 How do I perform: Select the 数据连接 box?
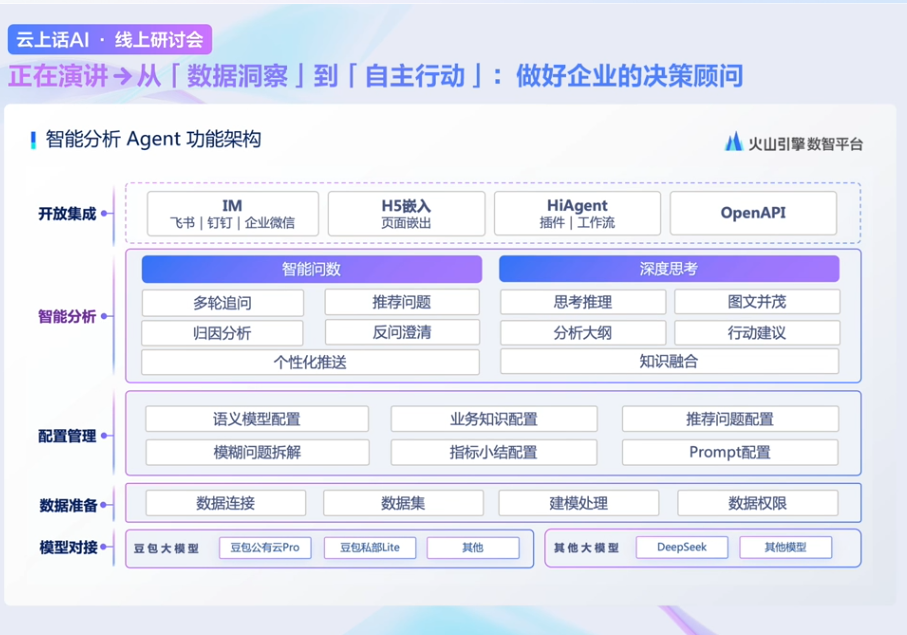226,503
